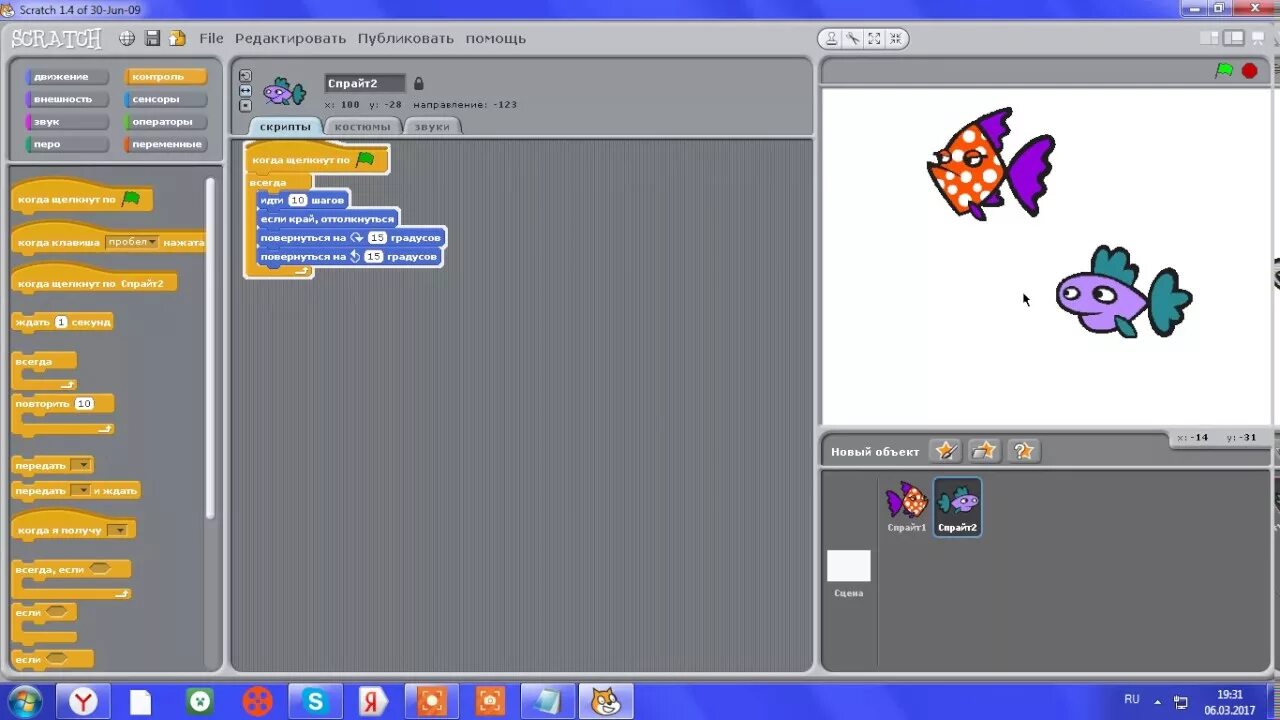Viewport: 1280px width, 720px height.
Task: Open the помощь menu
Action: pyautogui.click(x=495, y=38)
